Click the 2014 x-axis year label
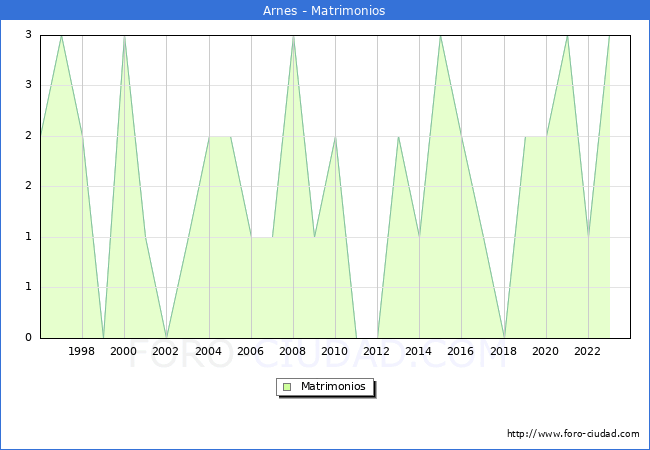The image size is (650, 450). (418, 351)
